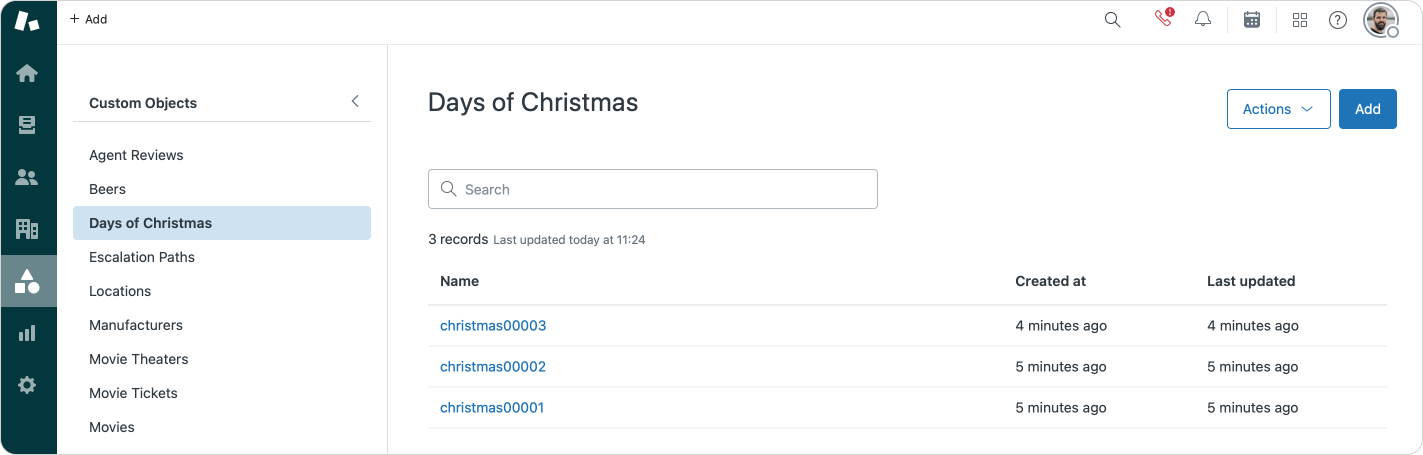This screenshot has width=1423, height=455.
Task: Click the records Search field
Action: [x=653, y=189]
